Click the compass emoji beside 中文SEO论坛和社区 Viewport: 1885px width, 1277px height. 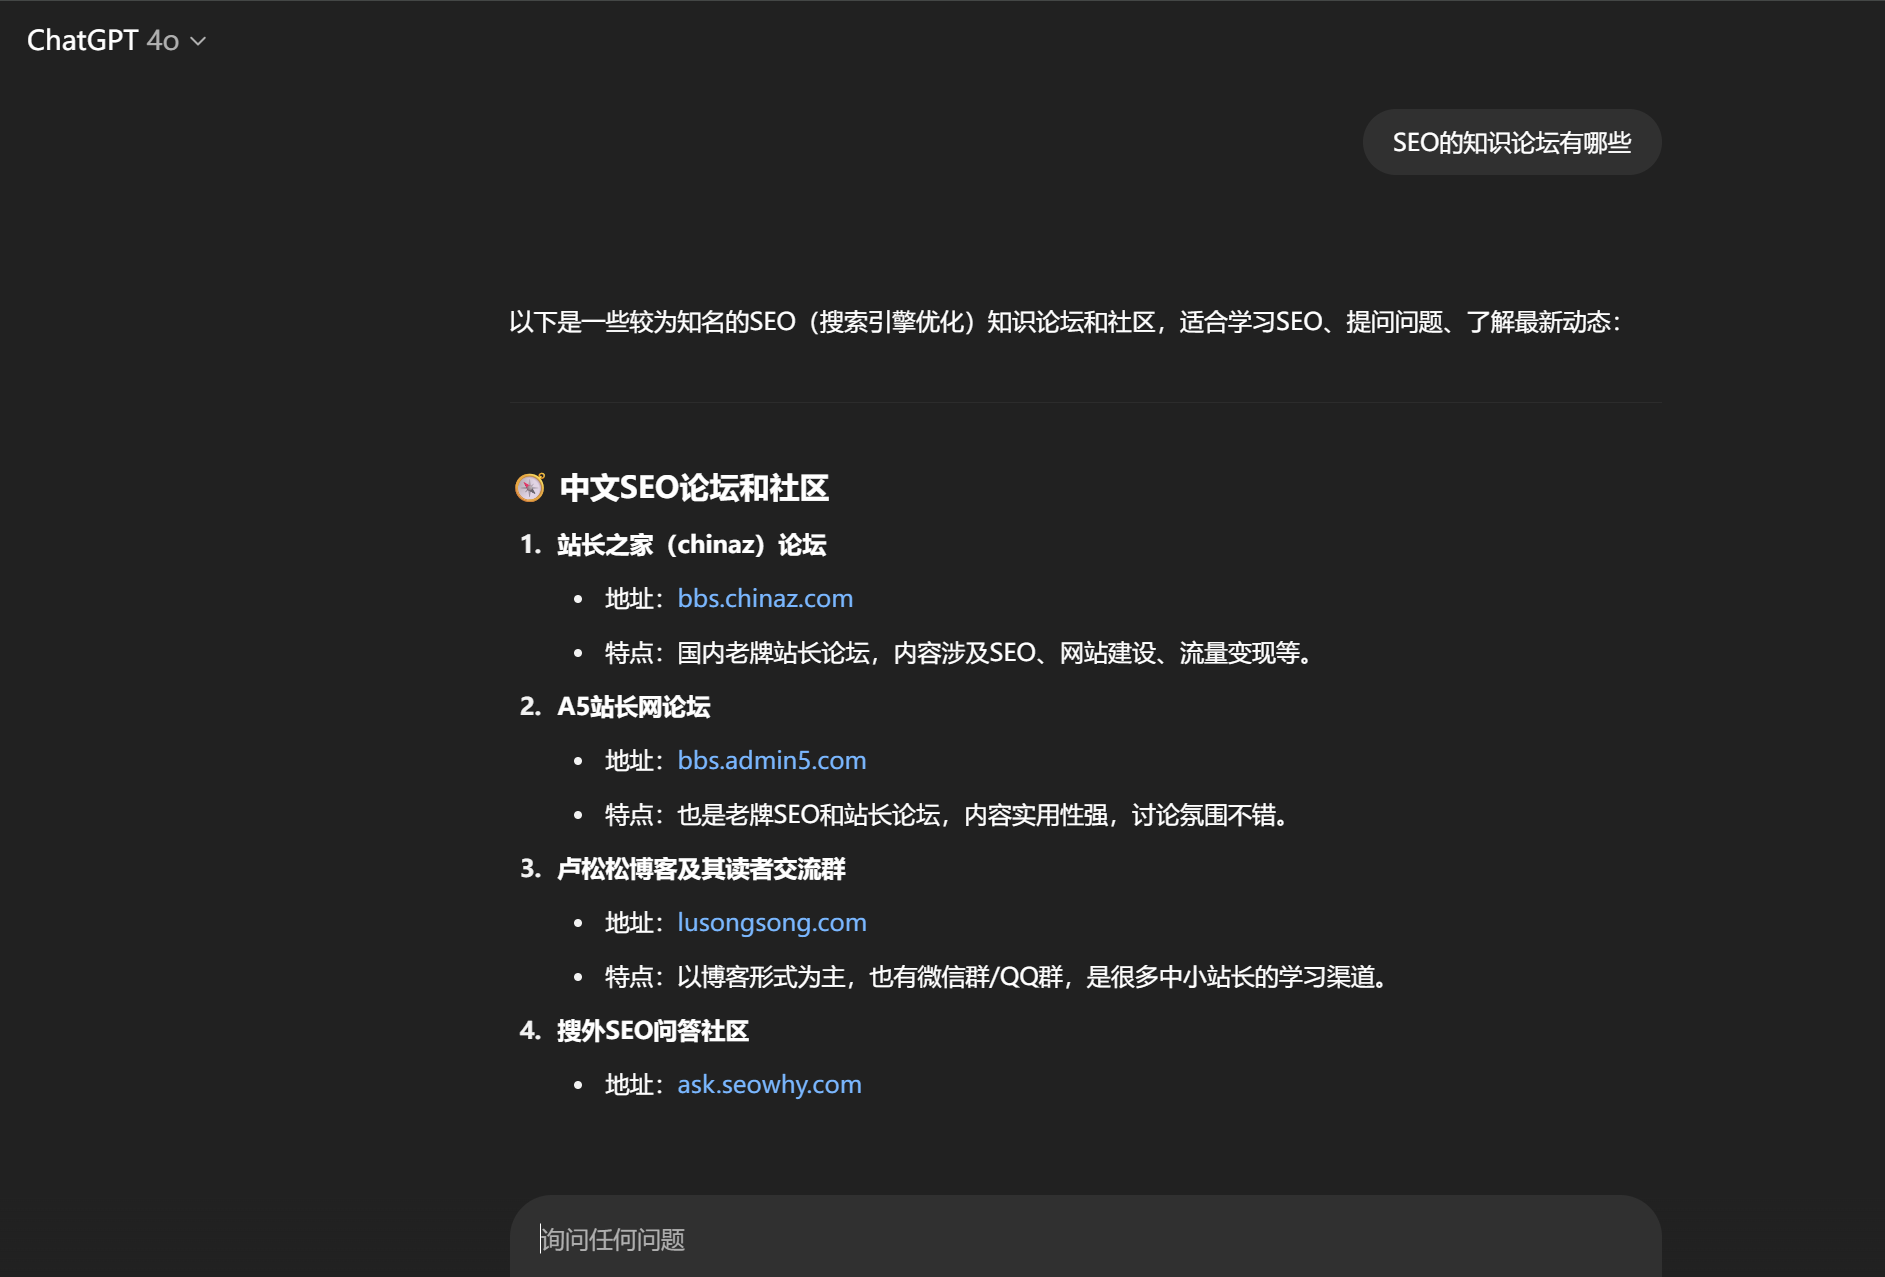(529, 487)
